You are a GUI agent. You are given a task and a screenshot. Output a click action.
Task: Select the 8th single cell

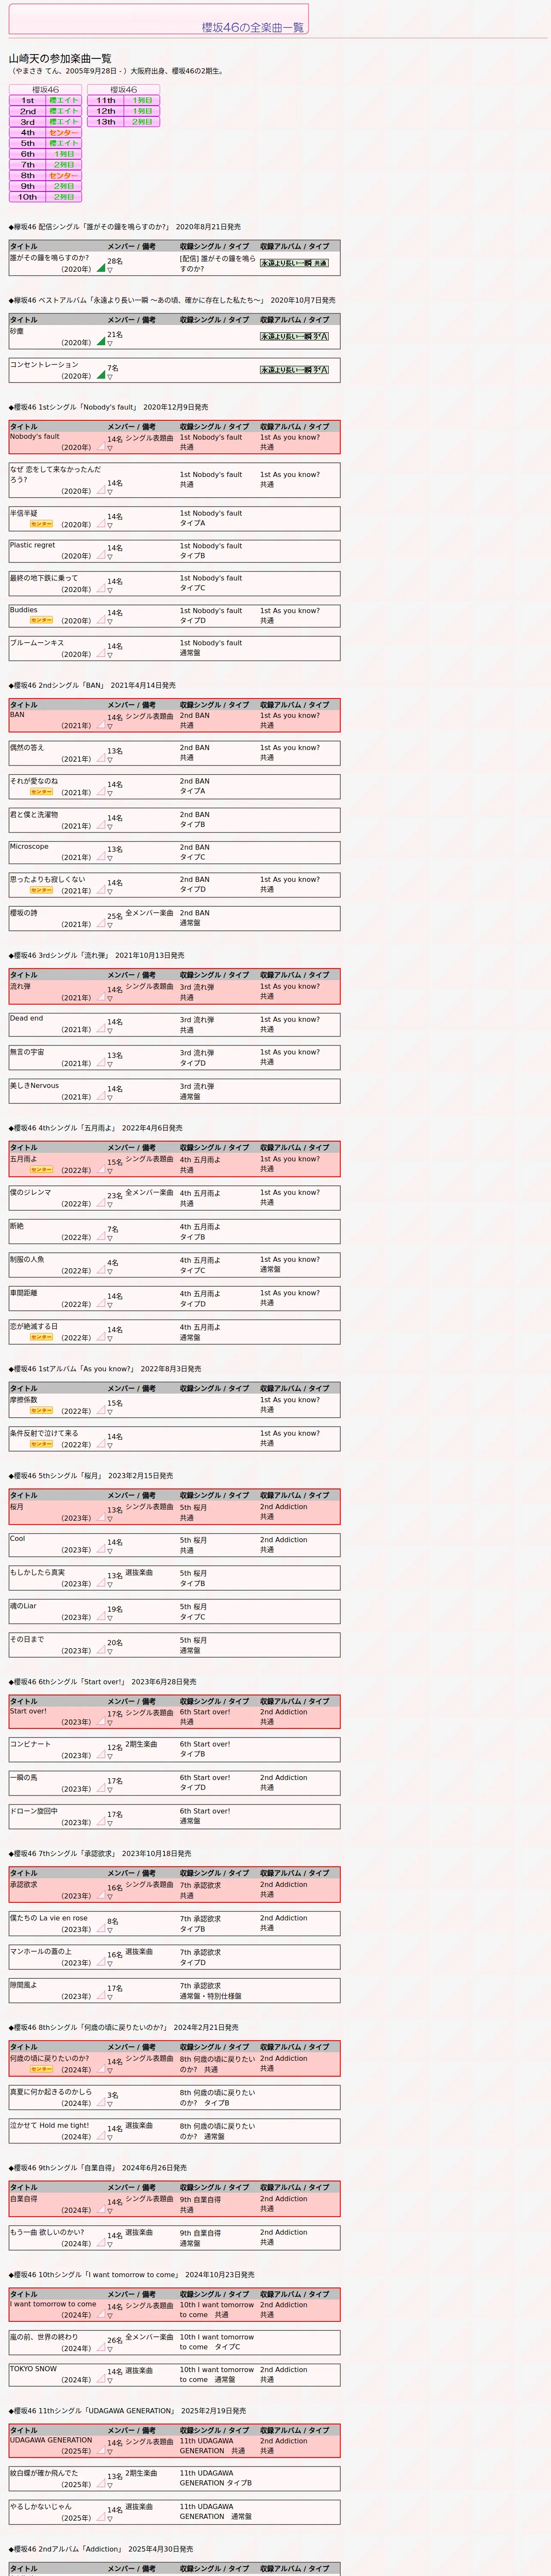pyautogui.click(x=28, y=176)
